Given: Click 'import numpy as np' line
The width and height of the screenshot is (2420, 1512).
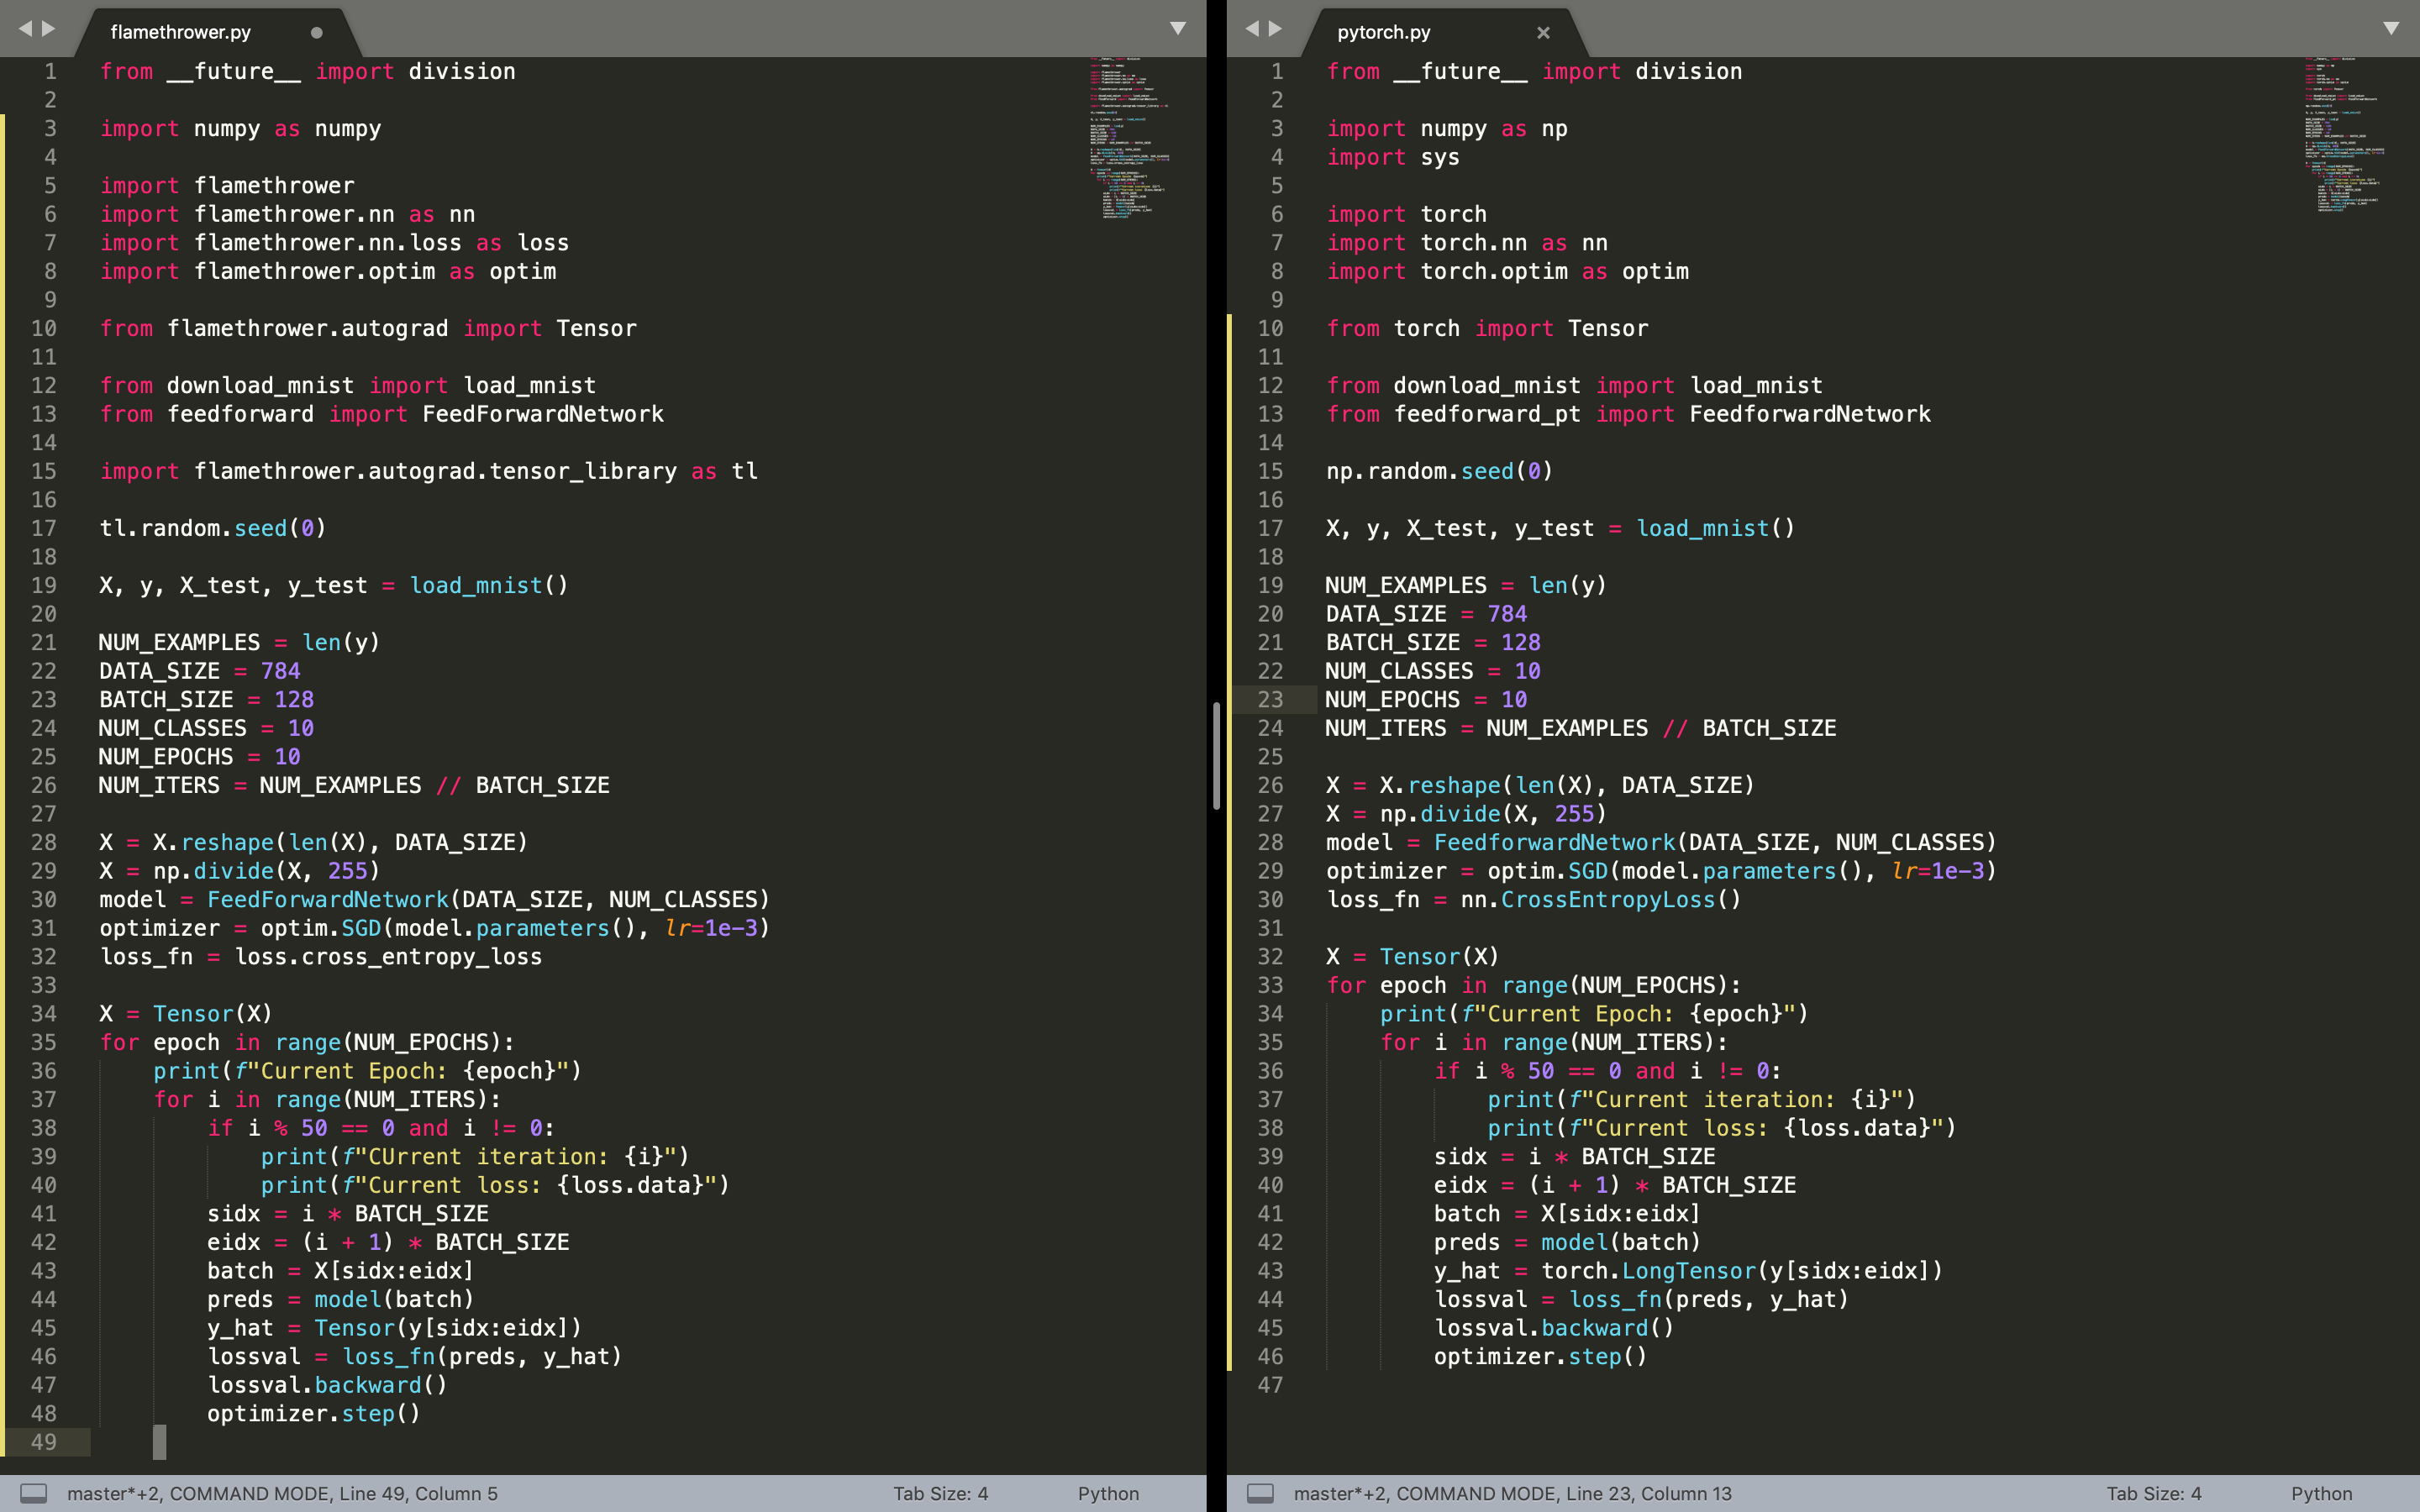Looking at the screenshot, I should tap(1447, 129).
